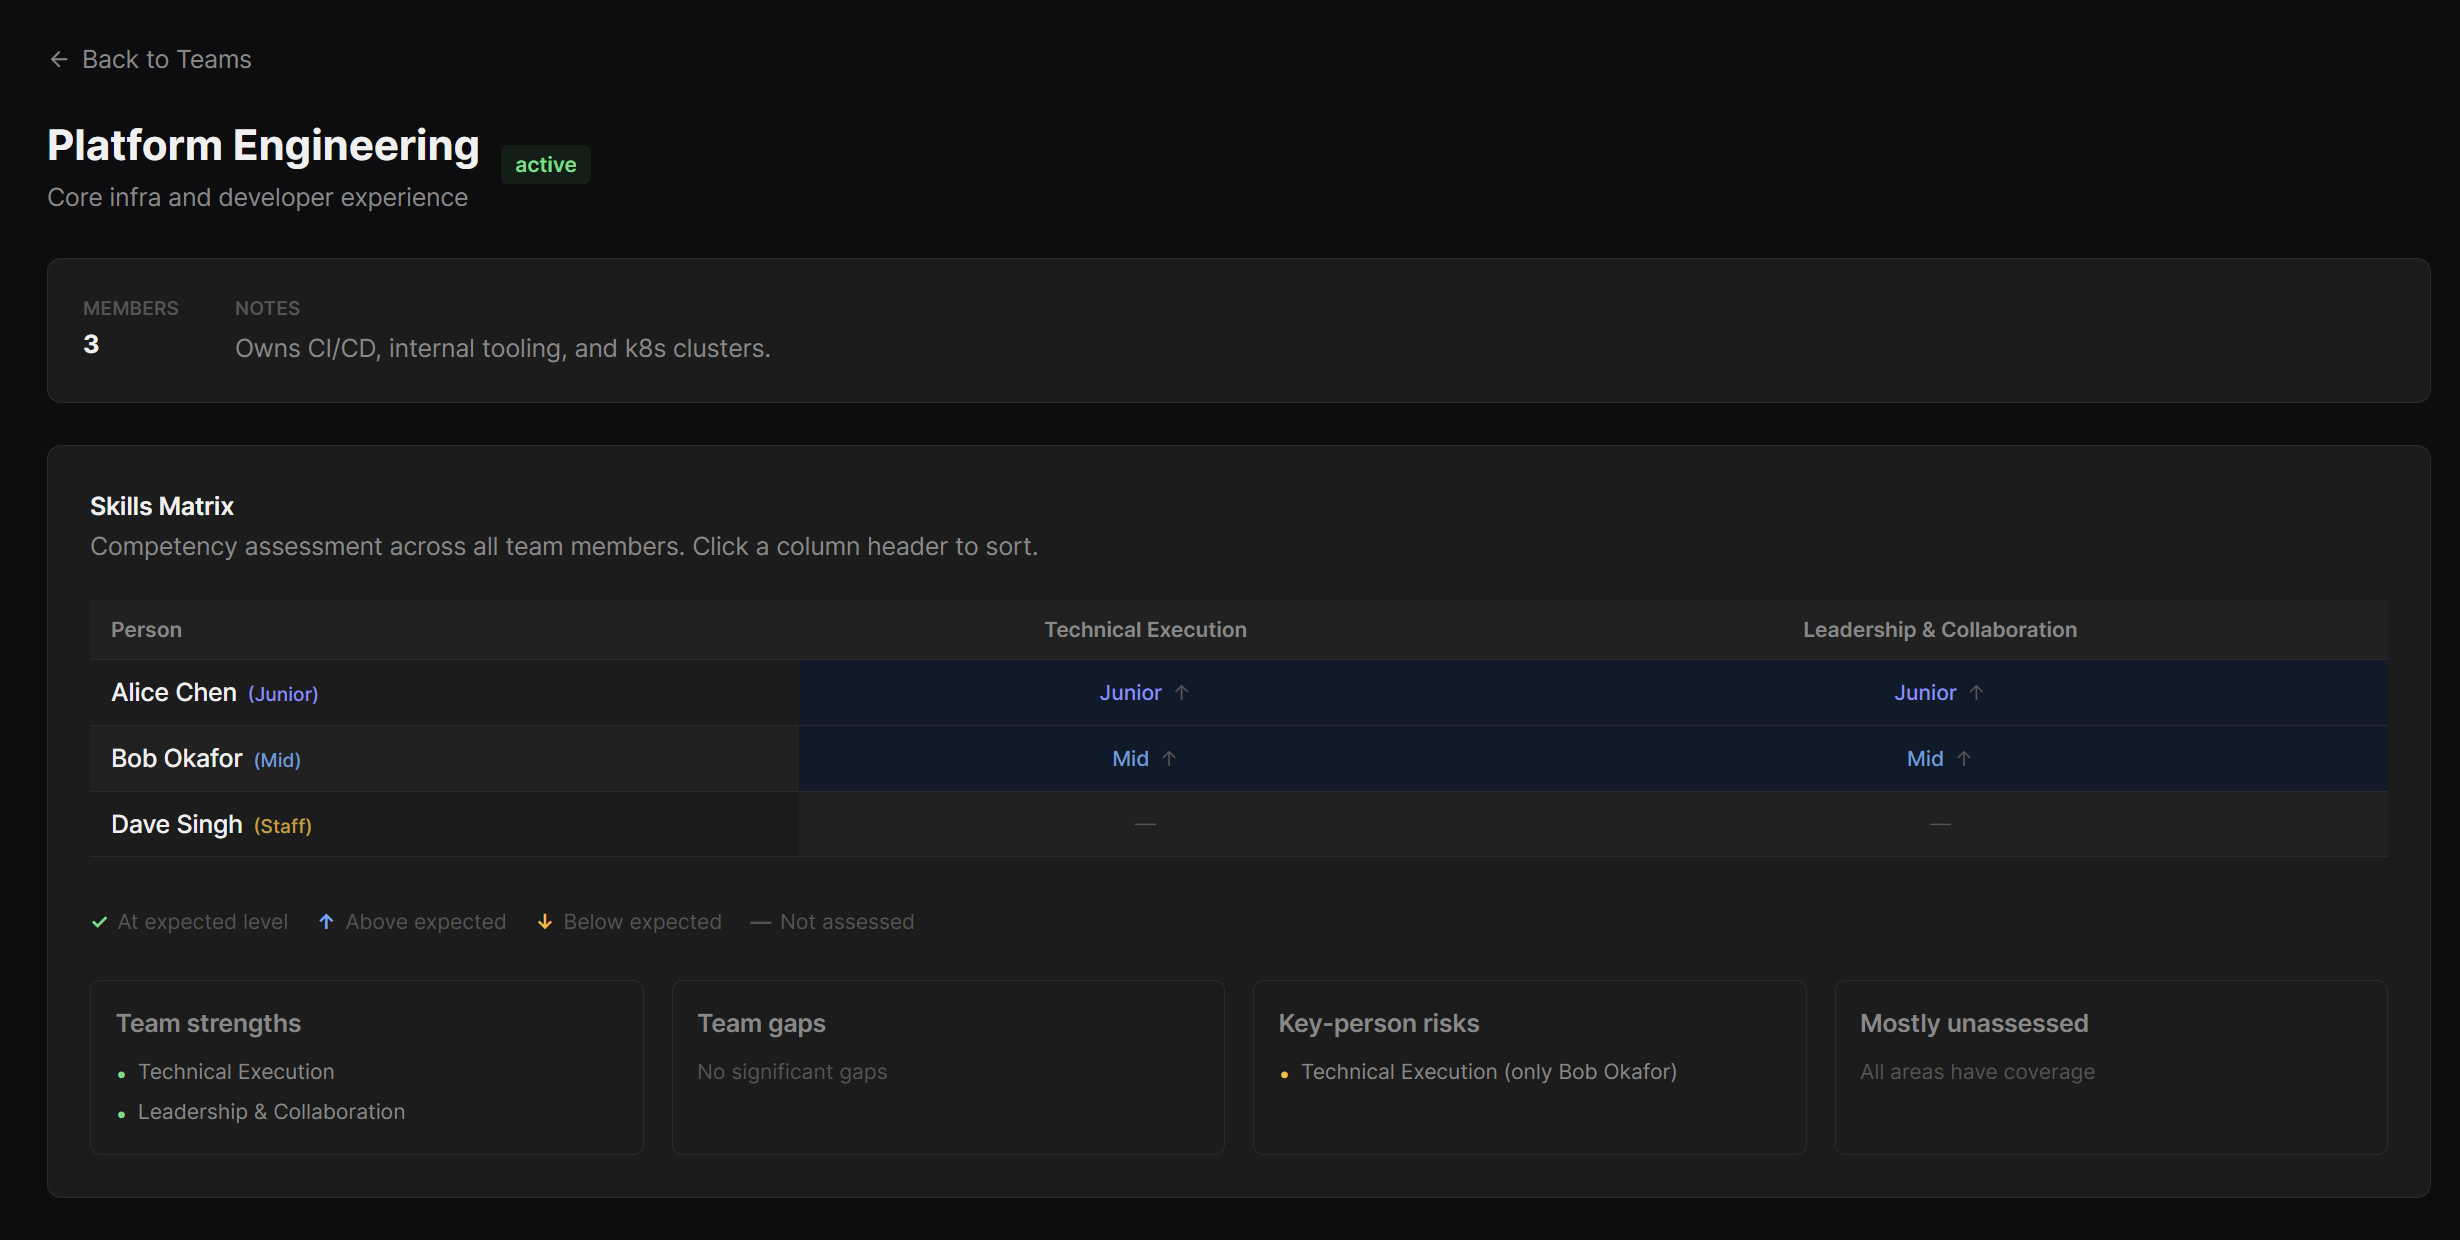
Task: Sort by the Technical Execution column header
Action: tap(1145, 630)
